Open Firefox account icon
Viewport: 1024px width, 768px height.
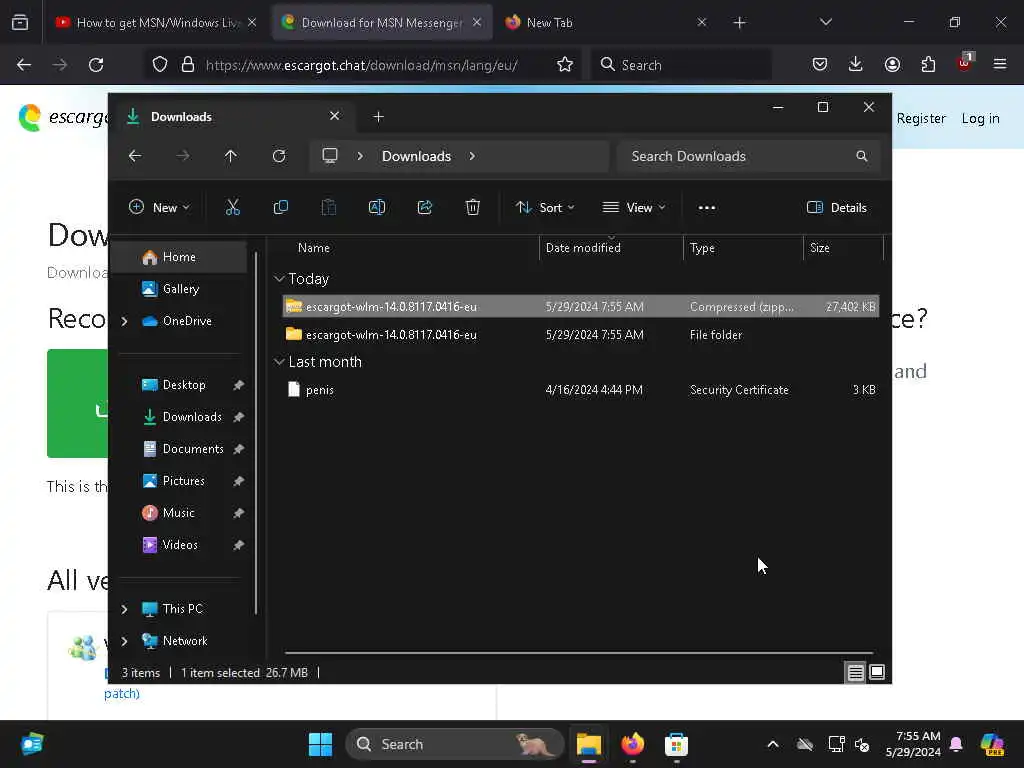[x=892, y=64]
